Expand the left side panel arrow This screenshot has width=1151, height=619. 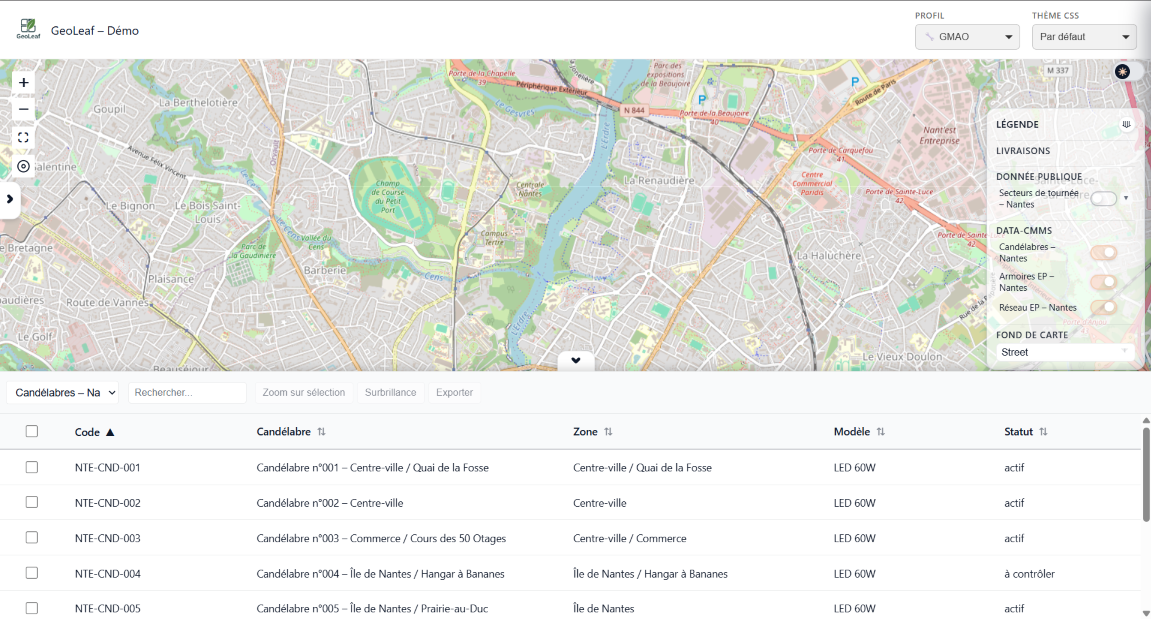[10, 199]
